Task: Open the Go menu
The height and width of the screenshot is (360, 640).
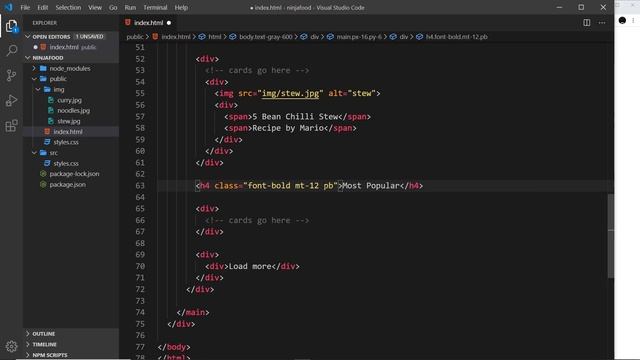Action: point(113,7)
